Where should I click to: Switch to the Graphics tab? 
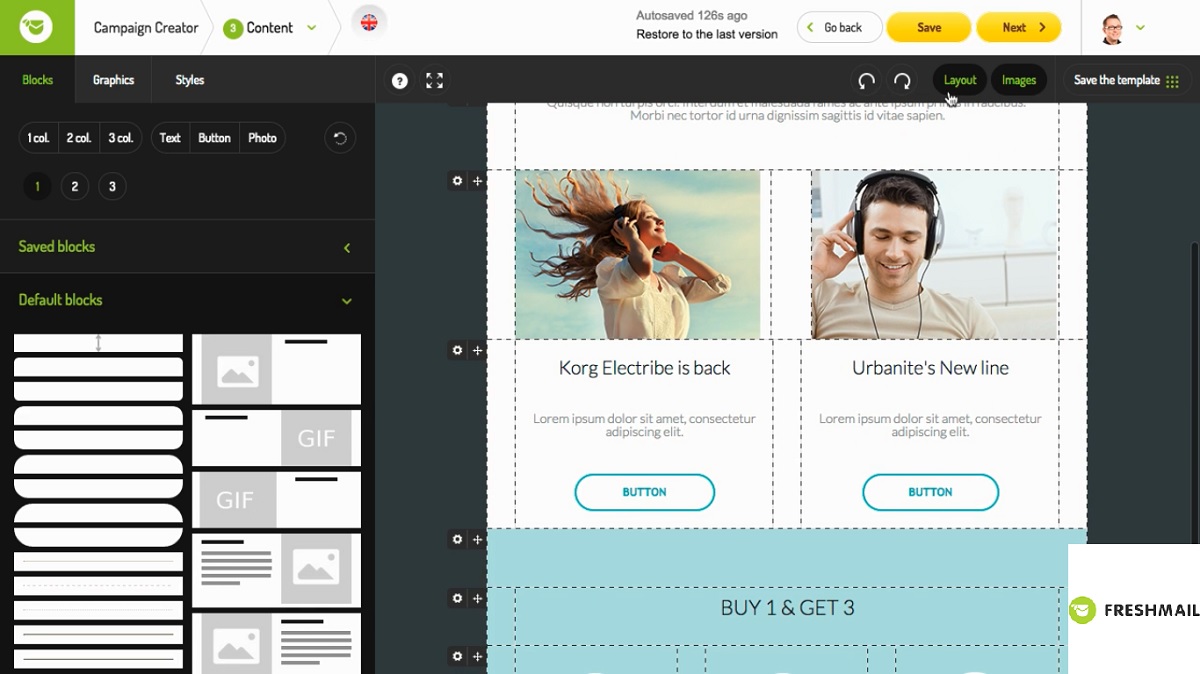tap(113, 80)
